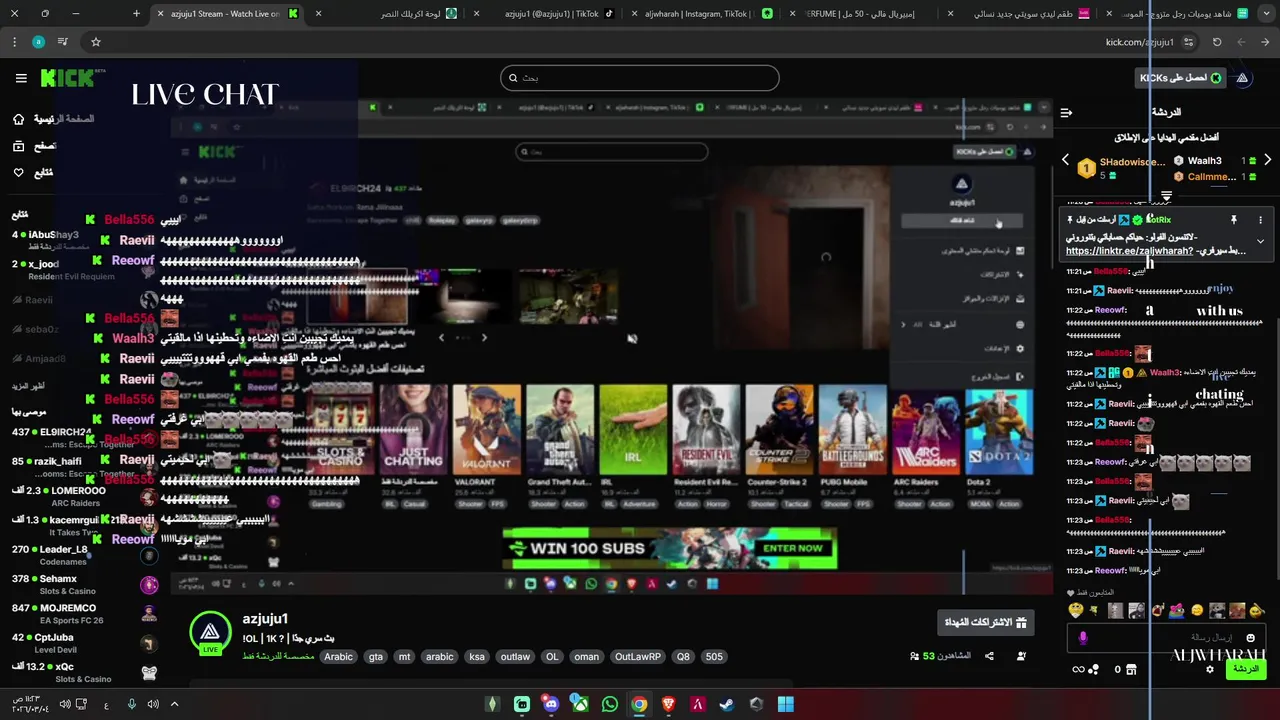Show hidden system tray icons
The image size is (1280, 720).
174,704
